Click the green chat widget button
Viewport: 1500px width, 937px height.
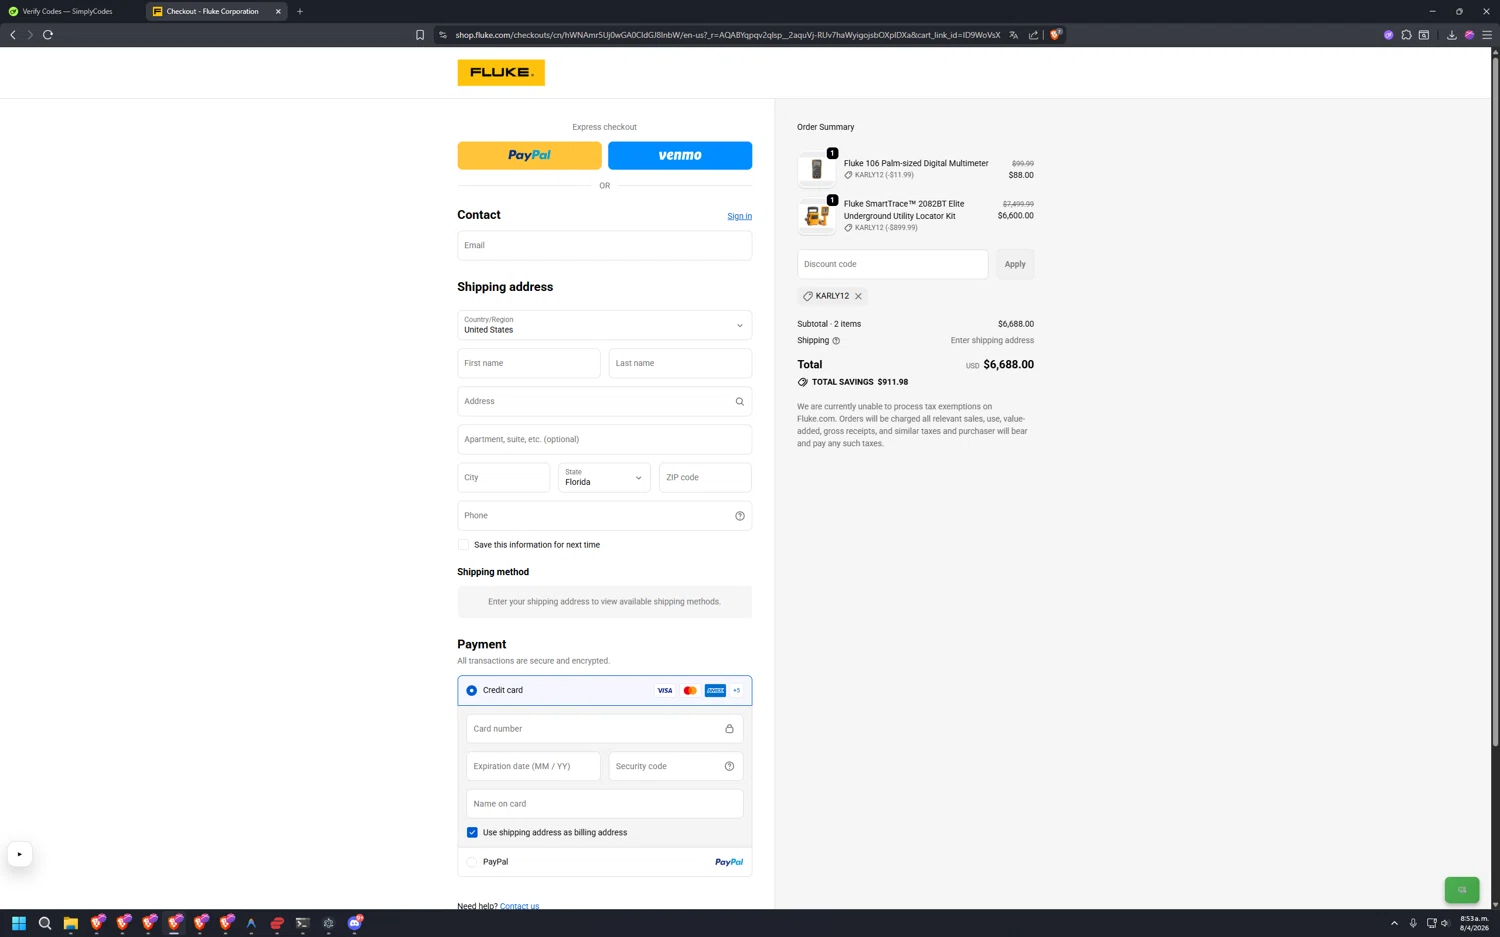pyautogui.click(x=1462, y=889)
